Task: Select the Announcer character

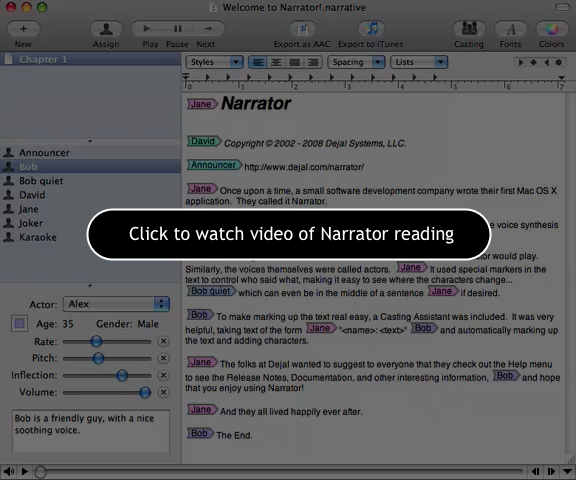Action: [90, 152]
